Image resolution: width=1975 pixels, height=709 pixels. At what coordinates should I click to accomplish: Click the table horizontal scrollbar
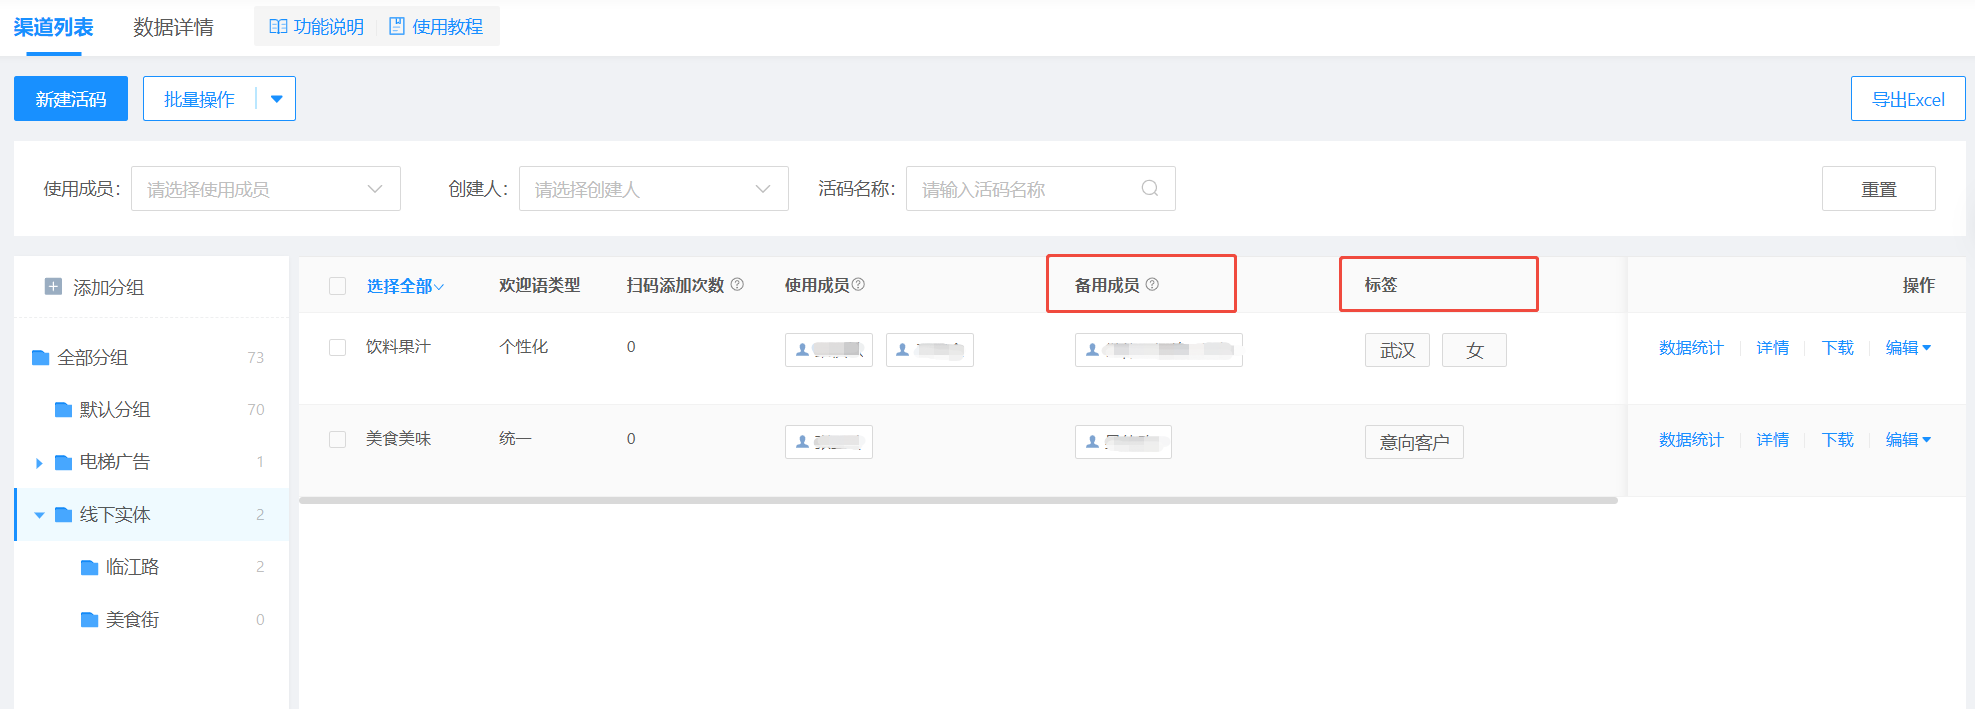(958, 500)
